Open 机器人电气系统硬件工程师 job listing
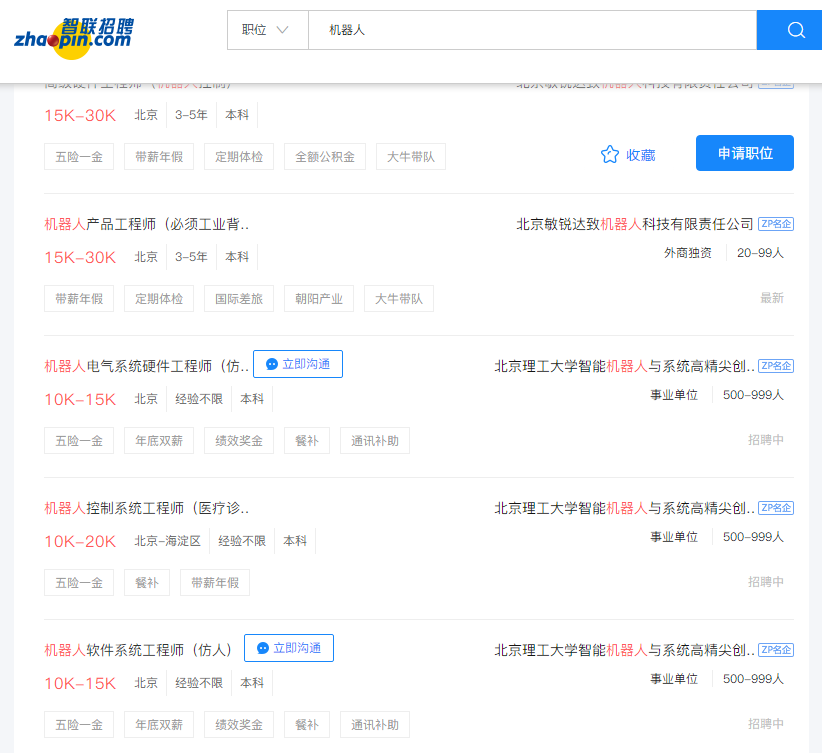The image size is (822, 753). coord(146,366)
